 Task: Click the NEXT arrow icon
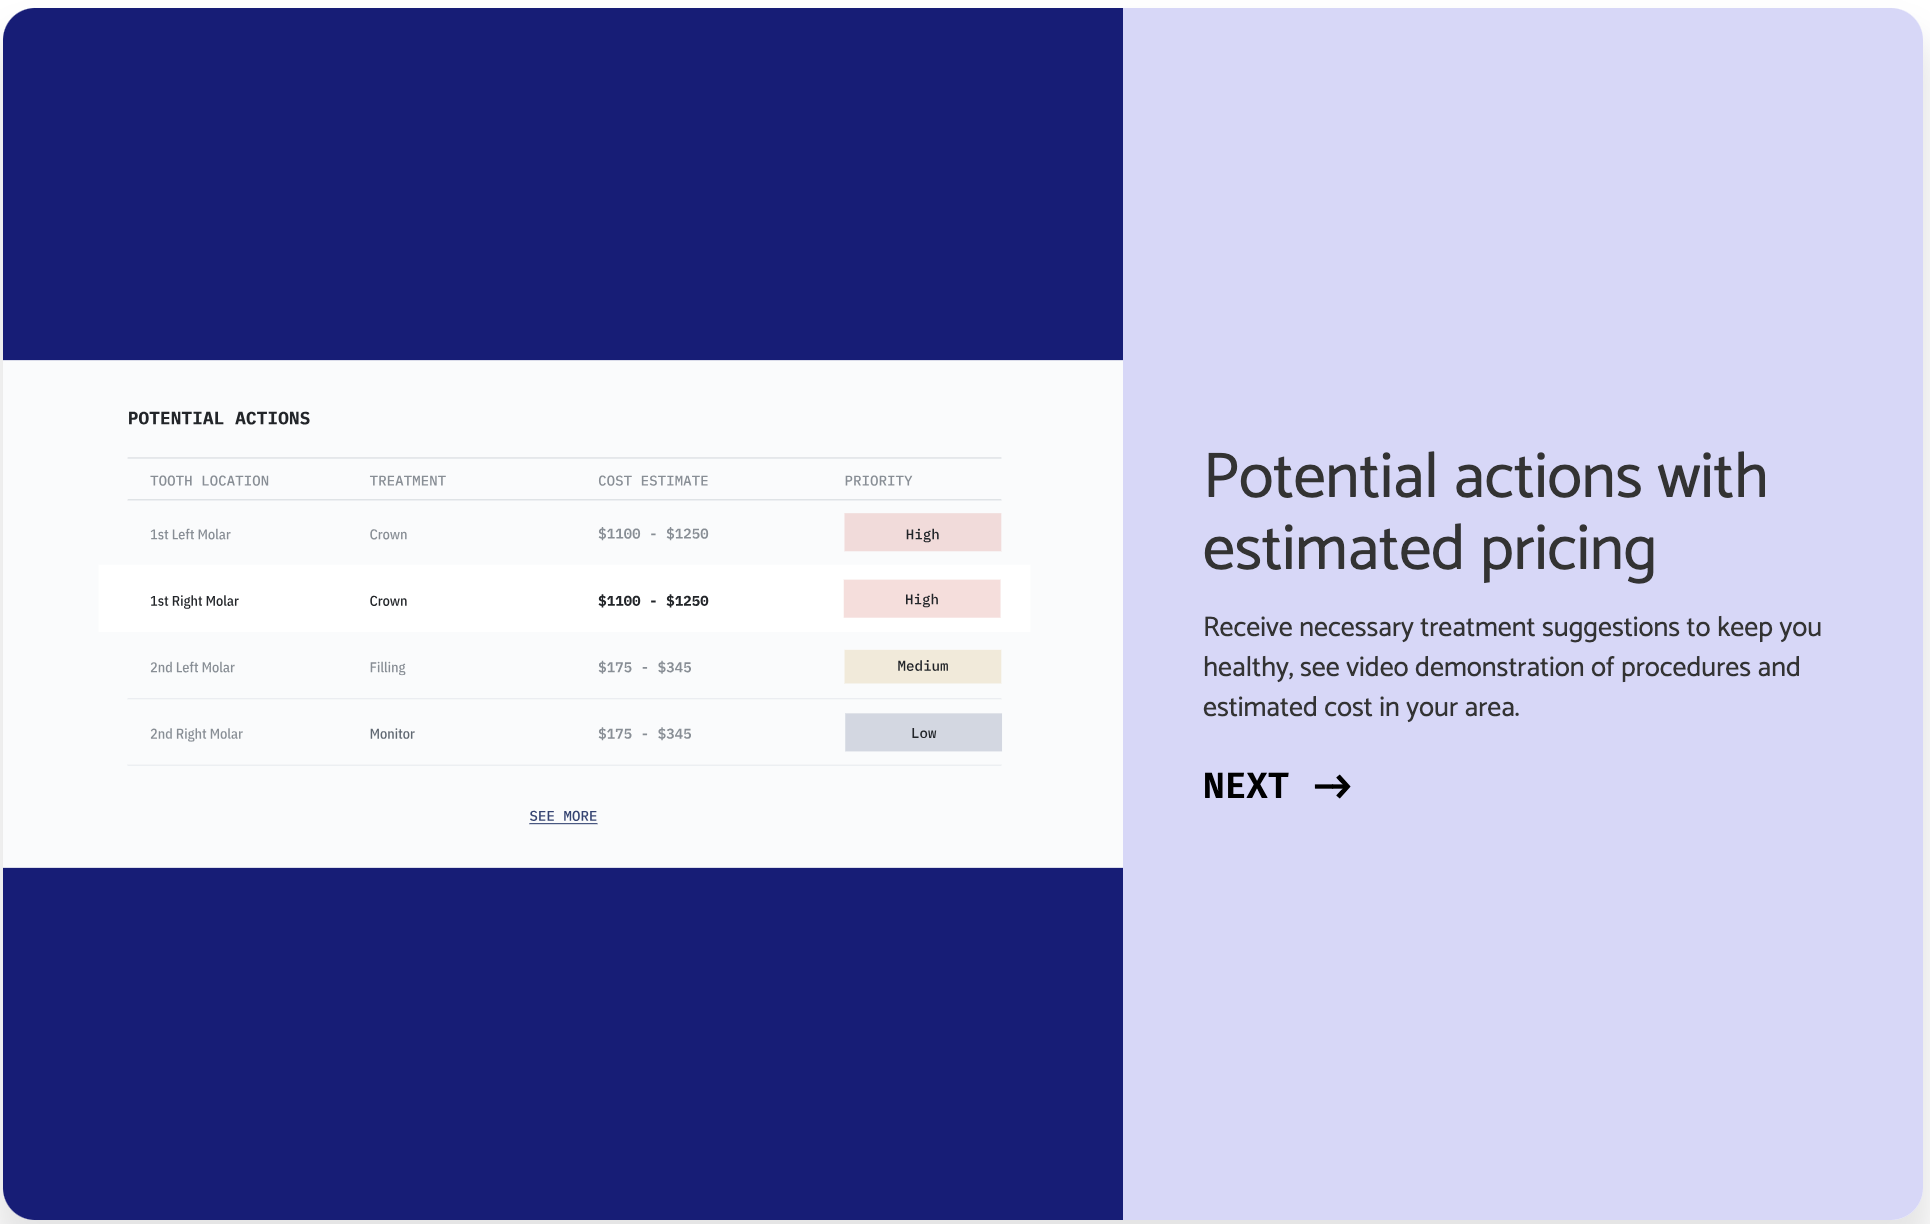pos(1332,787)
